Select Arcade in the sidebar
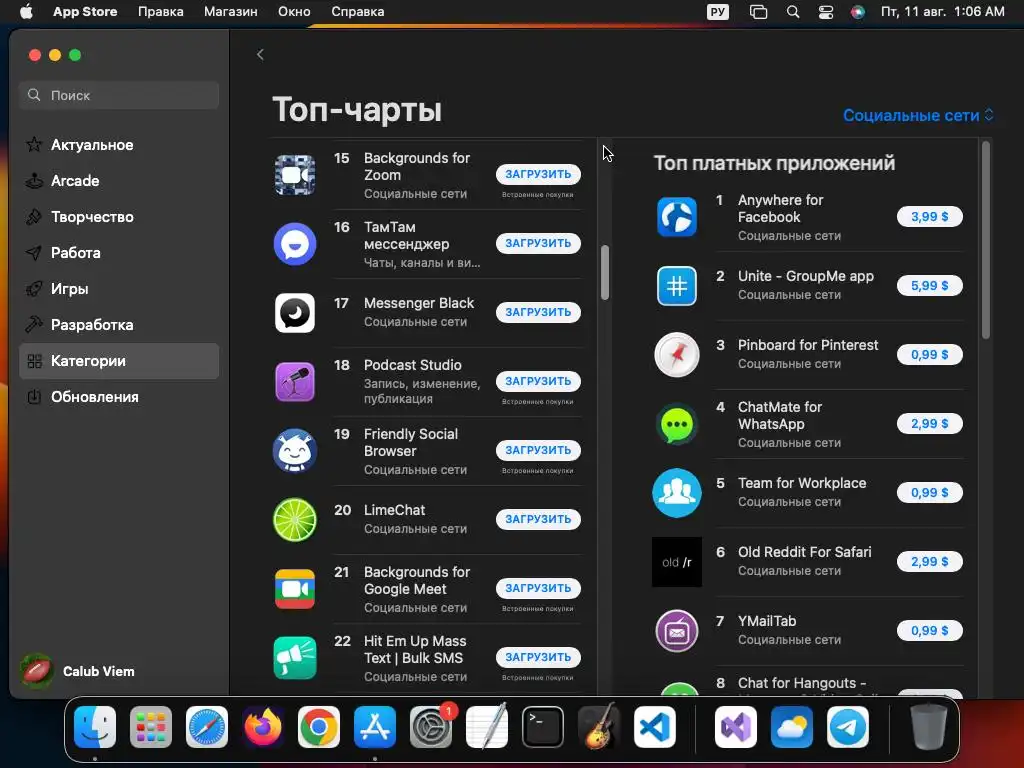 pos(119,181)
